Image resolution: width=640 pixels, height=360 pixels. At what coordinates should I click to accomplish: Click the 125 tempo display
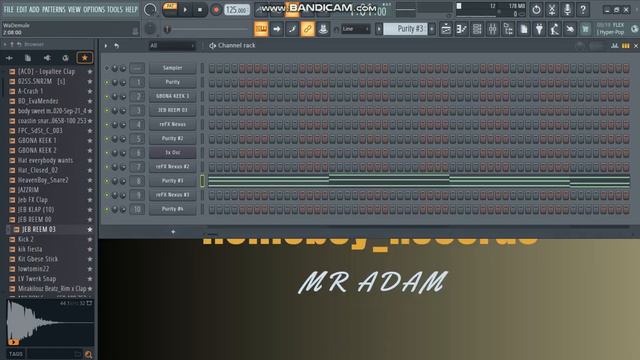237,9
